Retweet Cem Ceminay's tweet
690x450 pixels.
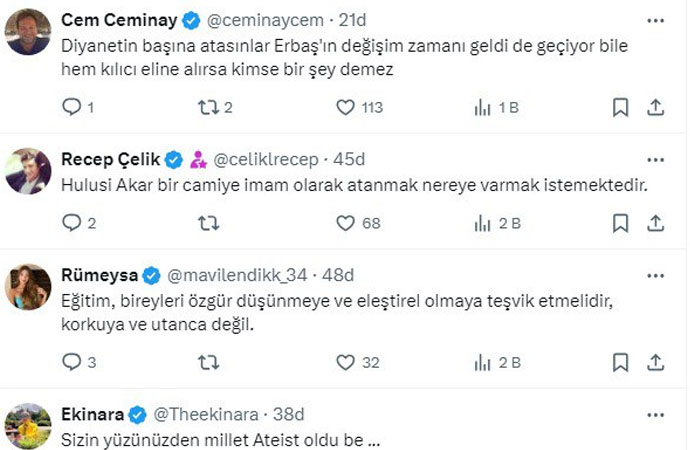[209, 107]
